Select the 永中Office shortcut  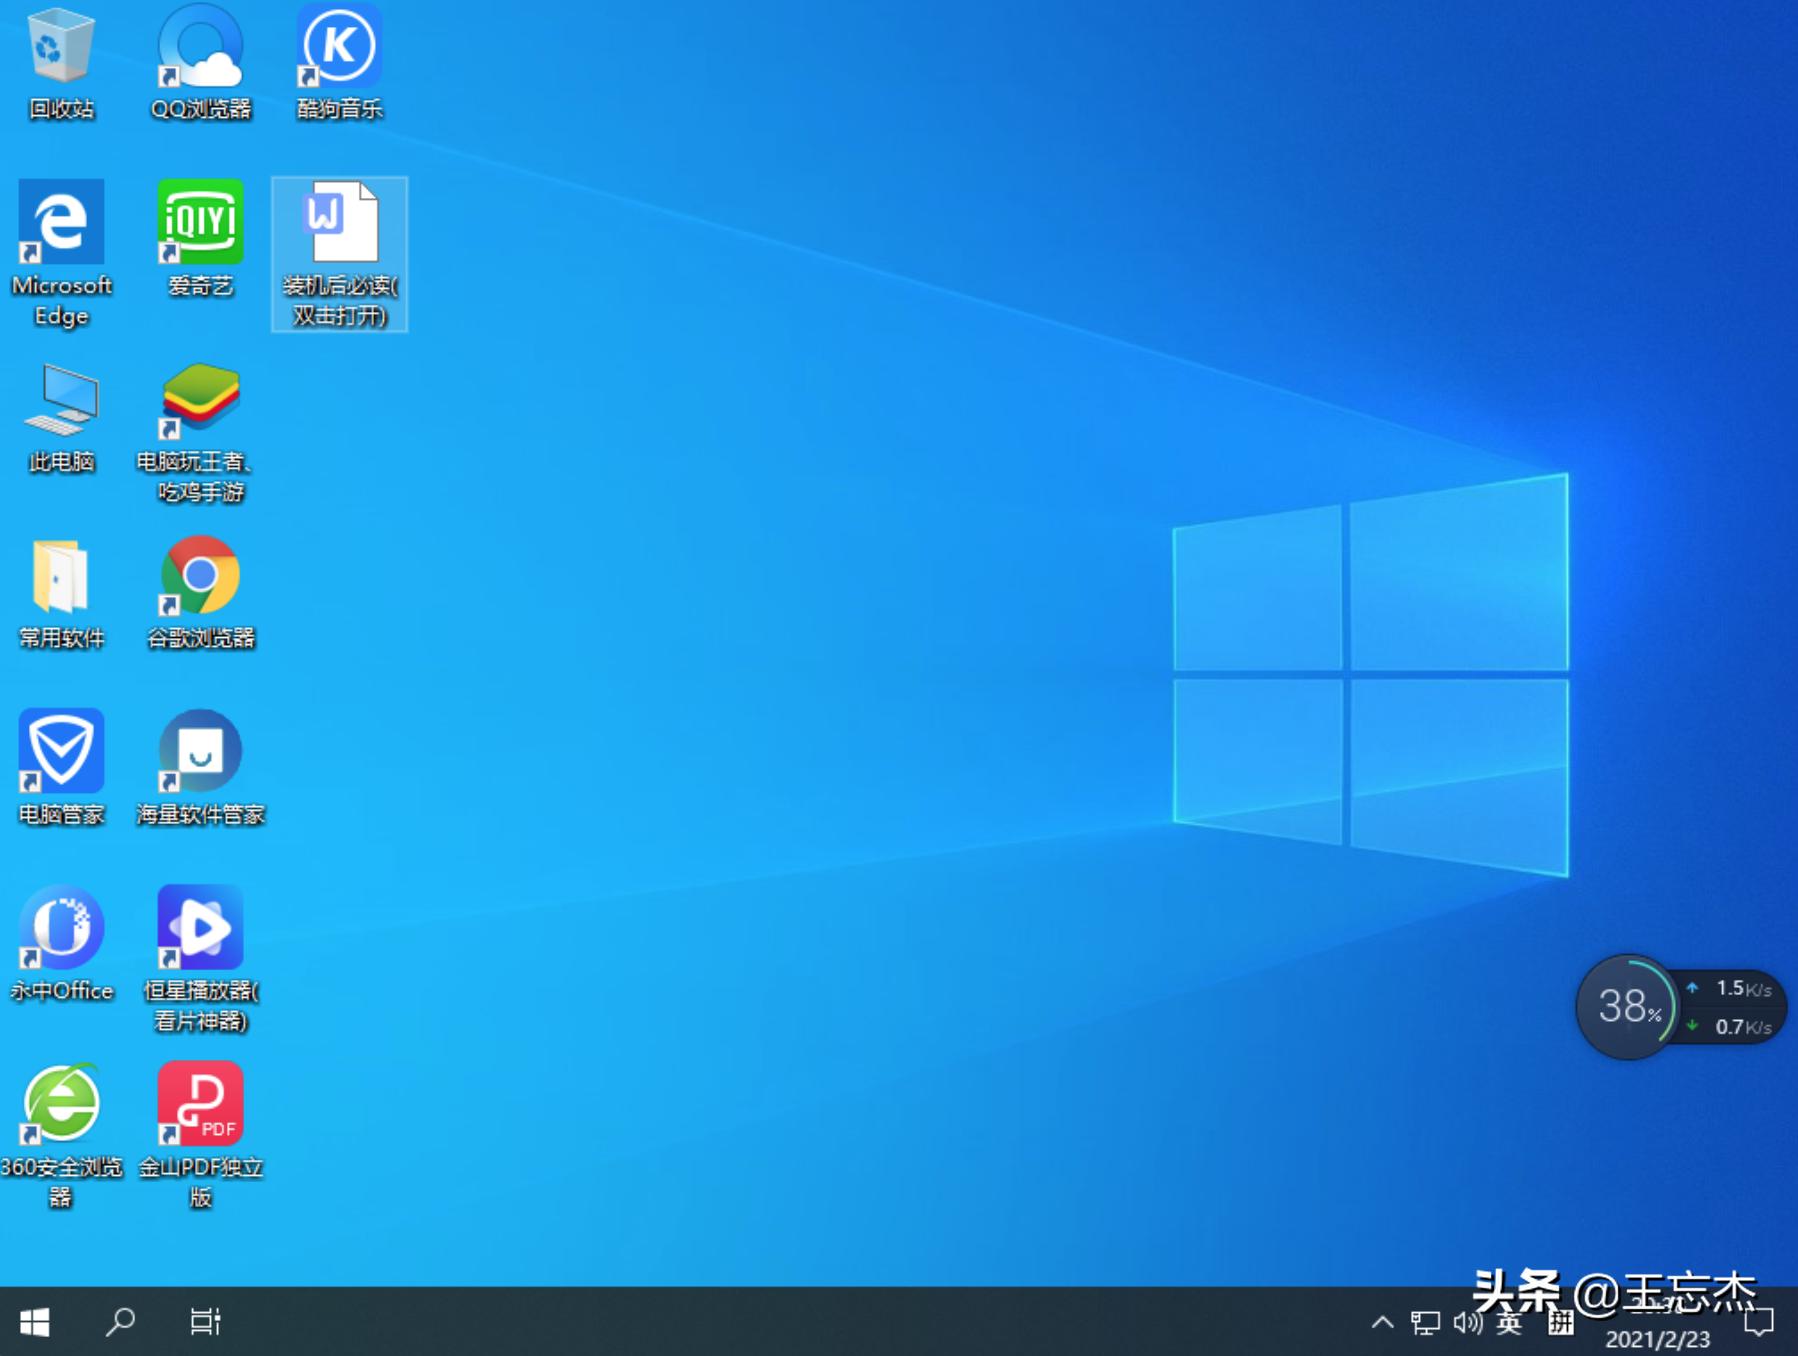click(61, 928)
